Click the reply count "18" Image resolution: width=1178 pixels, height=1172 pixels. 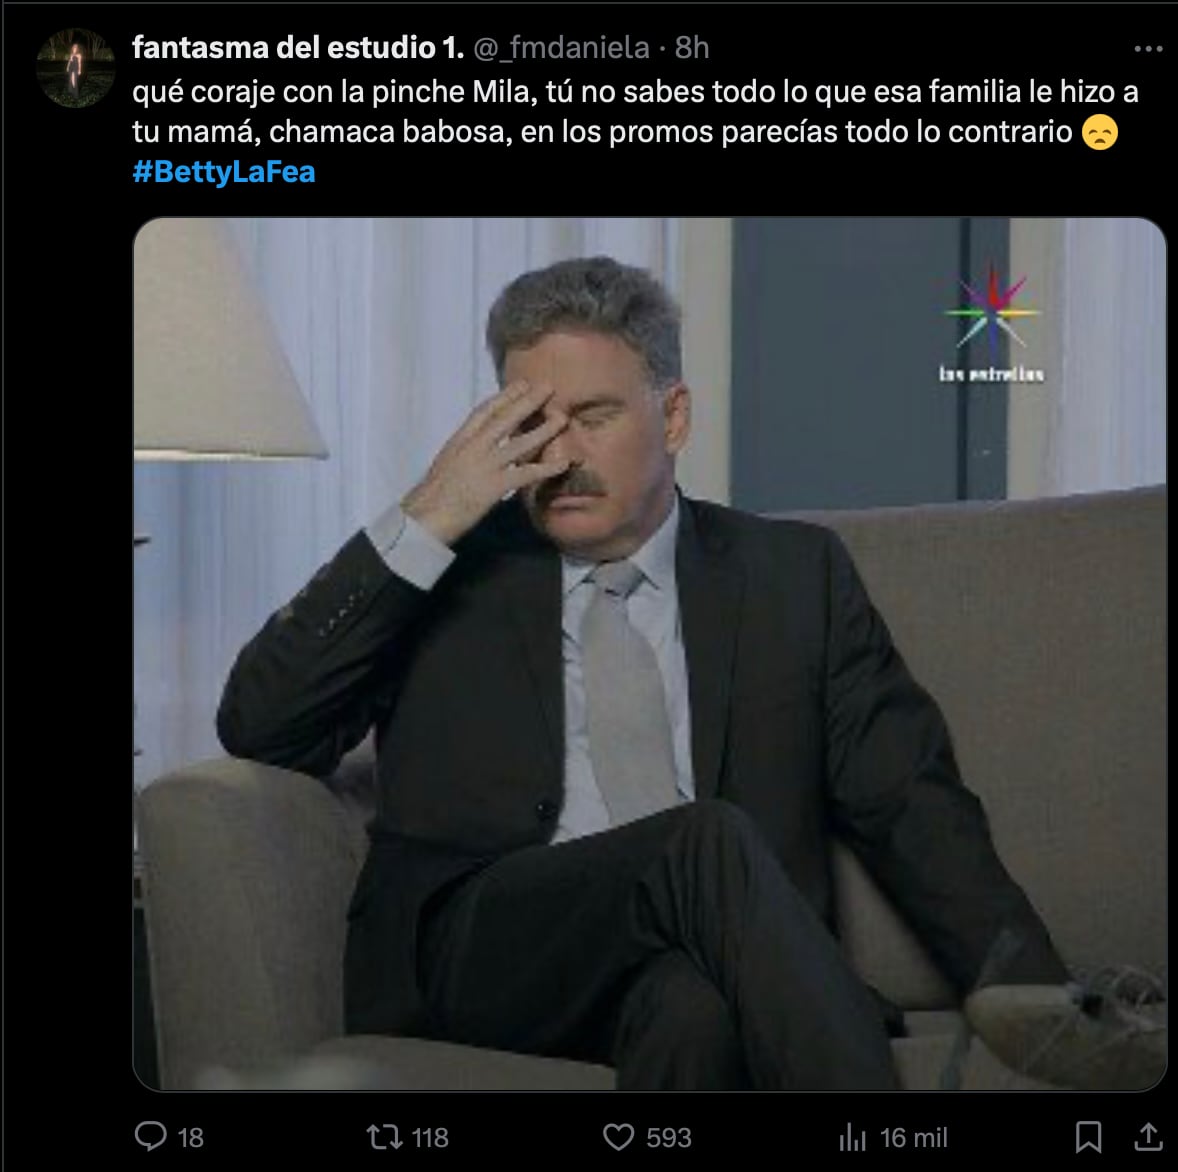[190, 1137]
